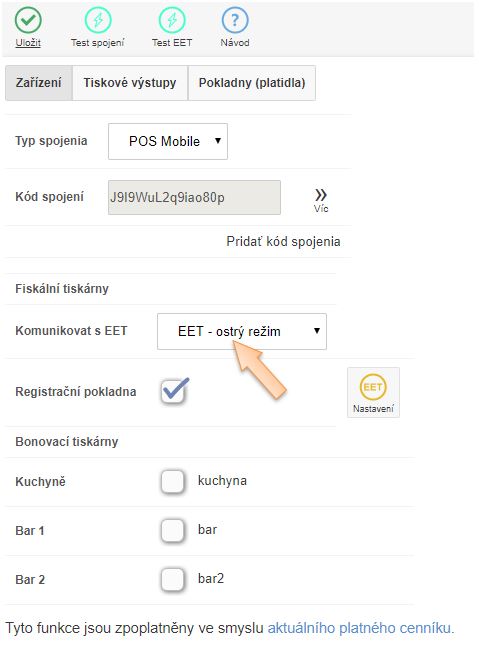The height and width of the screenshot is (649, 479).
Task: Click Pridať kód spojenia link
Action: coord(283,241)
